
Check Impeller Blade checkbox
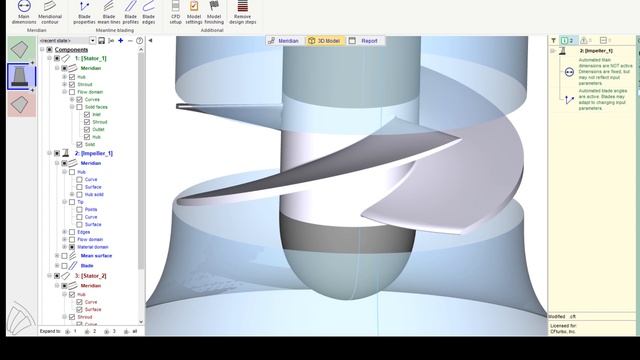click(64, 266)
